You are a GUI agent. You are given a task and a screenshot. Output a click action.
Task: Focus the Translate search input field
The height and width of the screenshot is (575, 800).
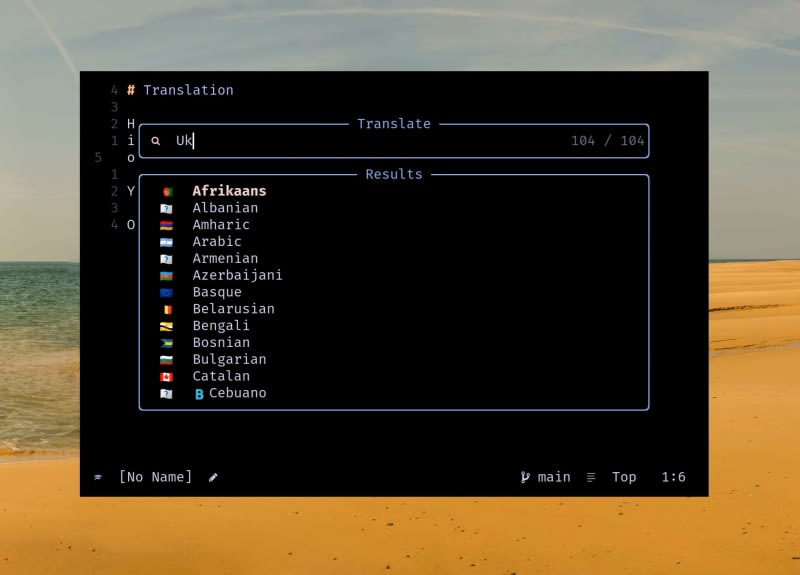(x=370, y=141)
